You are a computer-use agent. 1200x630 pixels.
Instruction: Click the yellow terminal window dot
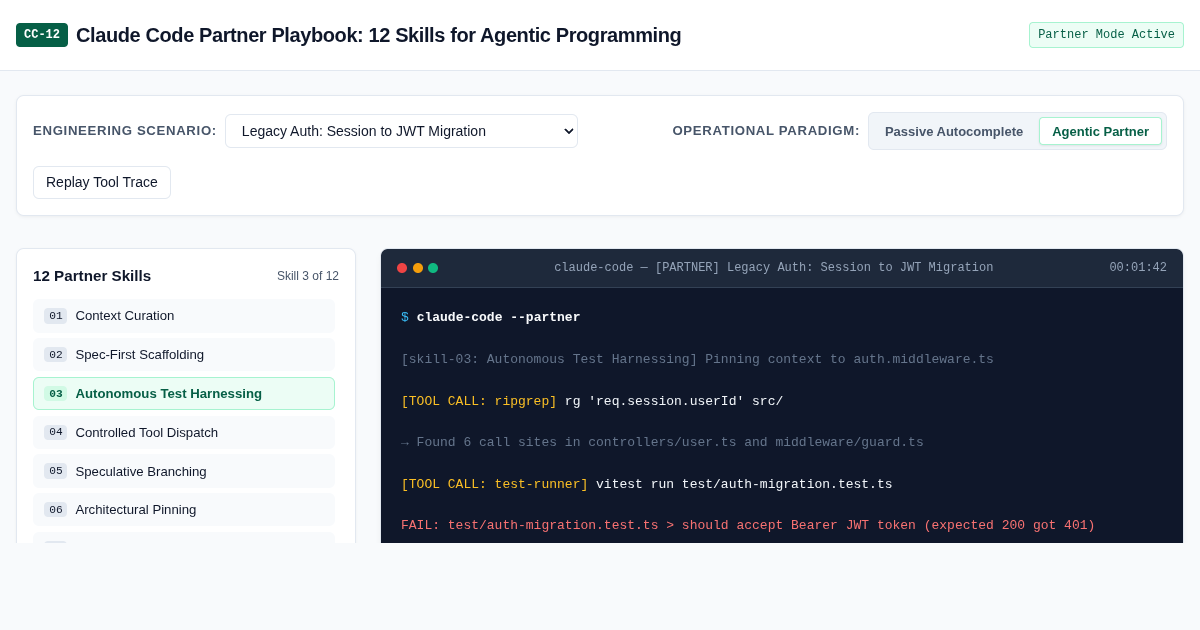pyautogui.click(x=418, y=268)
